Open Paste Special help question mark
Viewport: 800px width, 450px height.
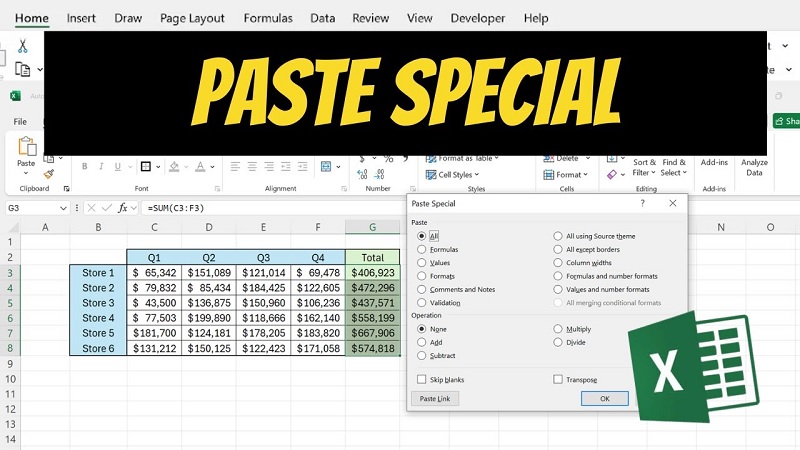[x=642, y=203]
